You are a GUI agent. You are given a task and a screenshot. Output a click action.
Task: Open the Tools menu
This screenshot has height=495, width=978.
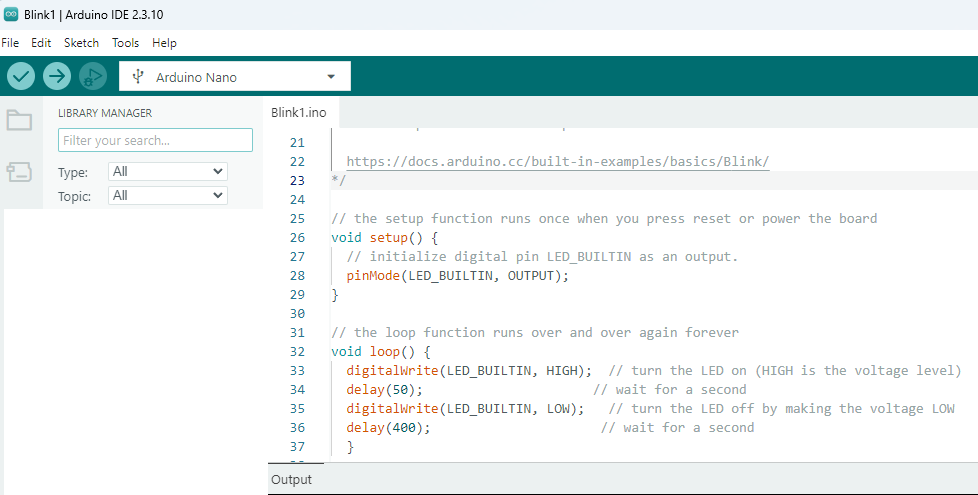[x=125, y=43]
